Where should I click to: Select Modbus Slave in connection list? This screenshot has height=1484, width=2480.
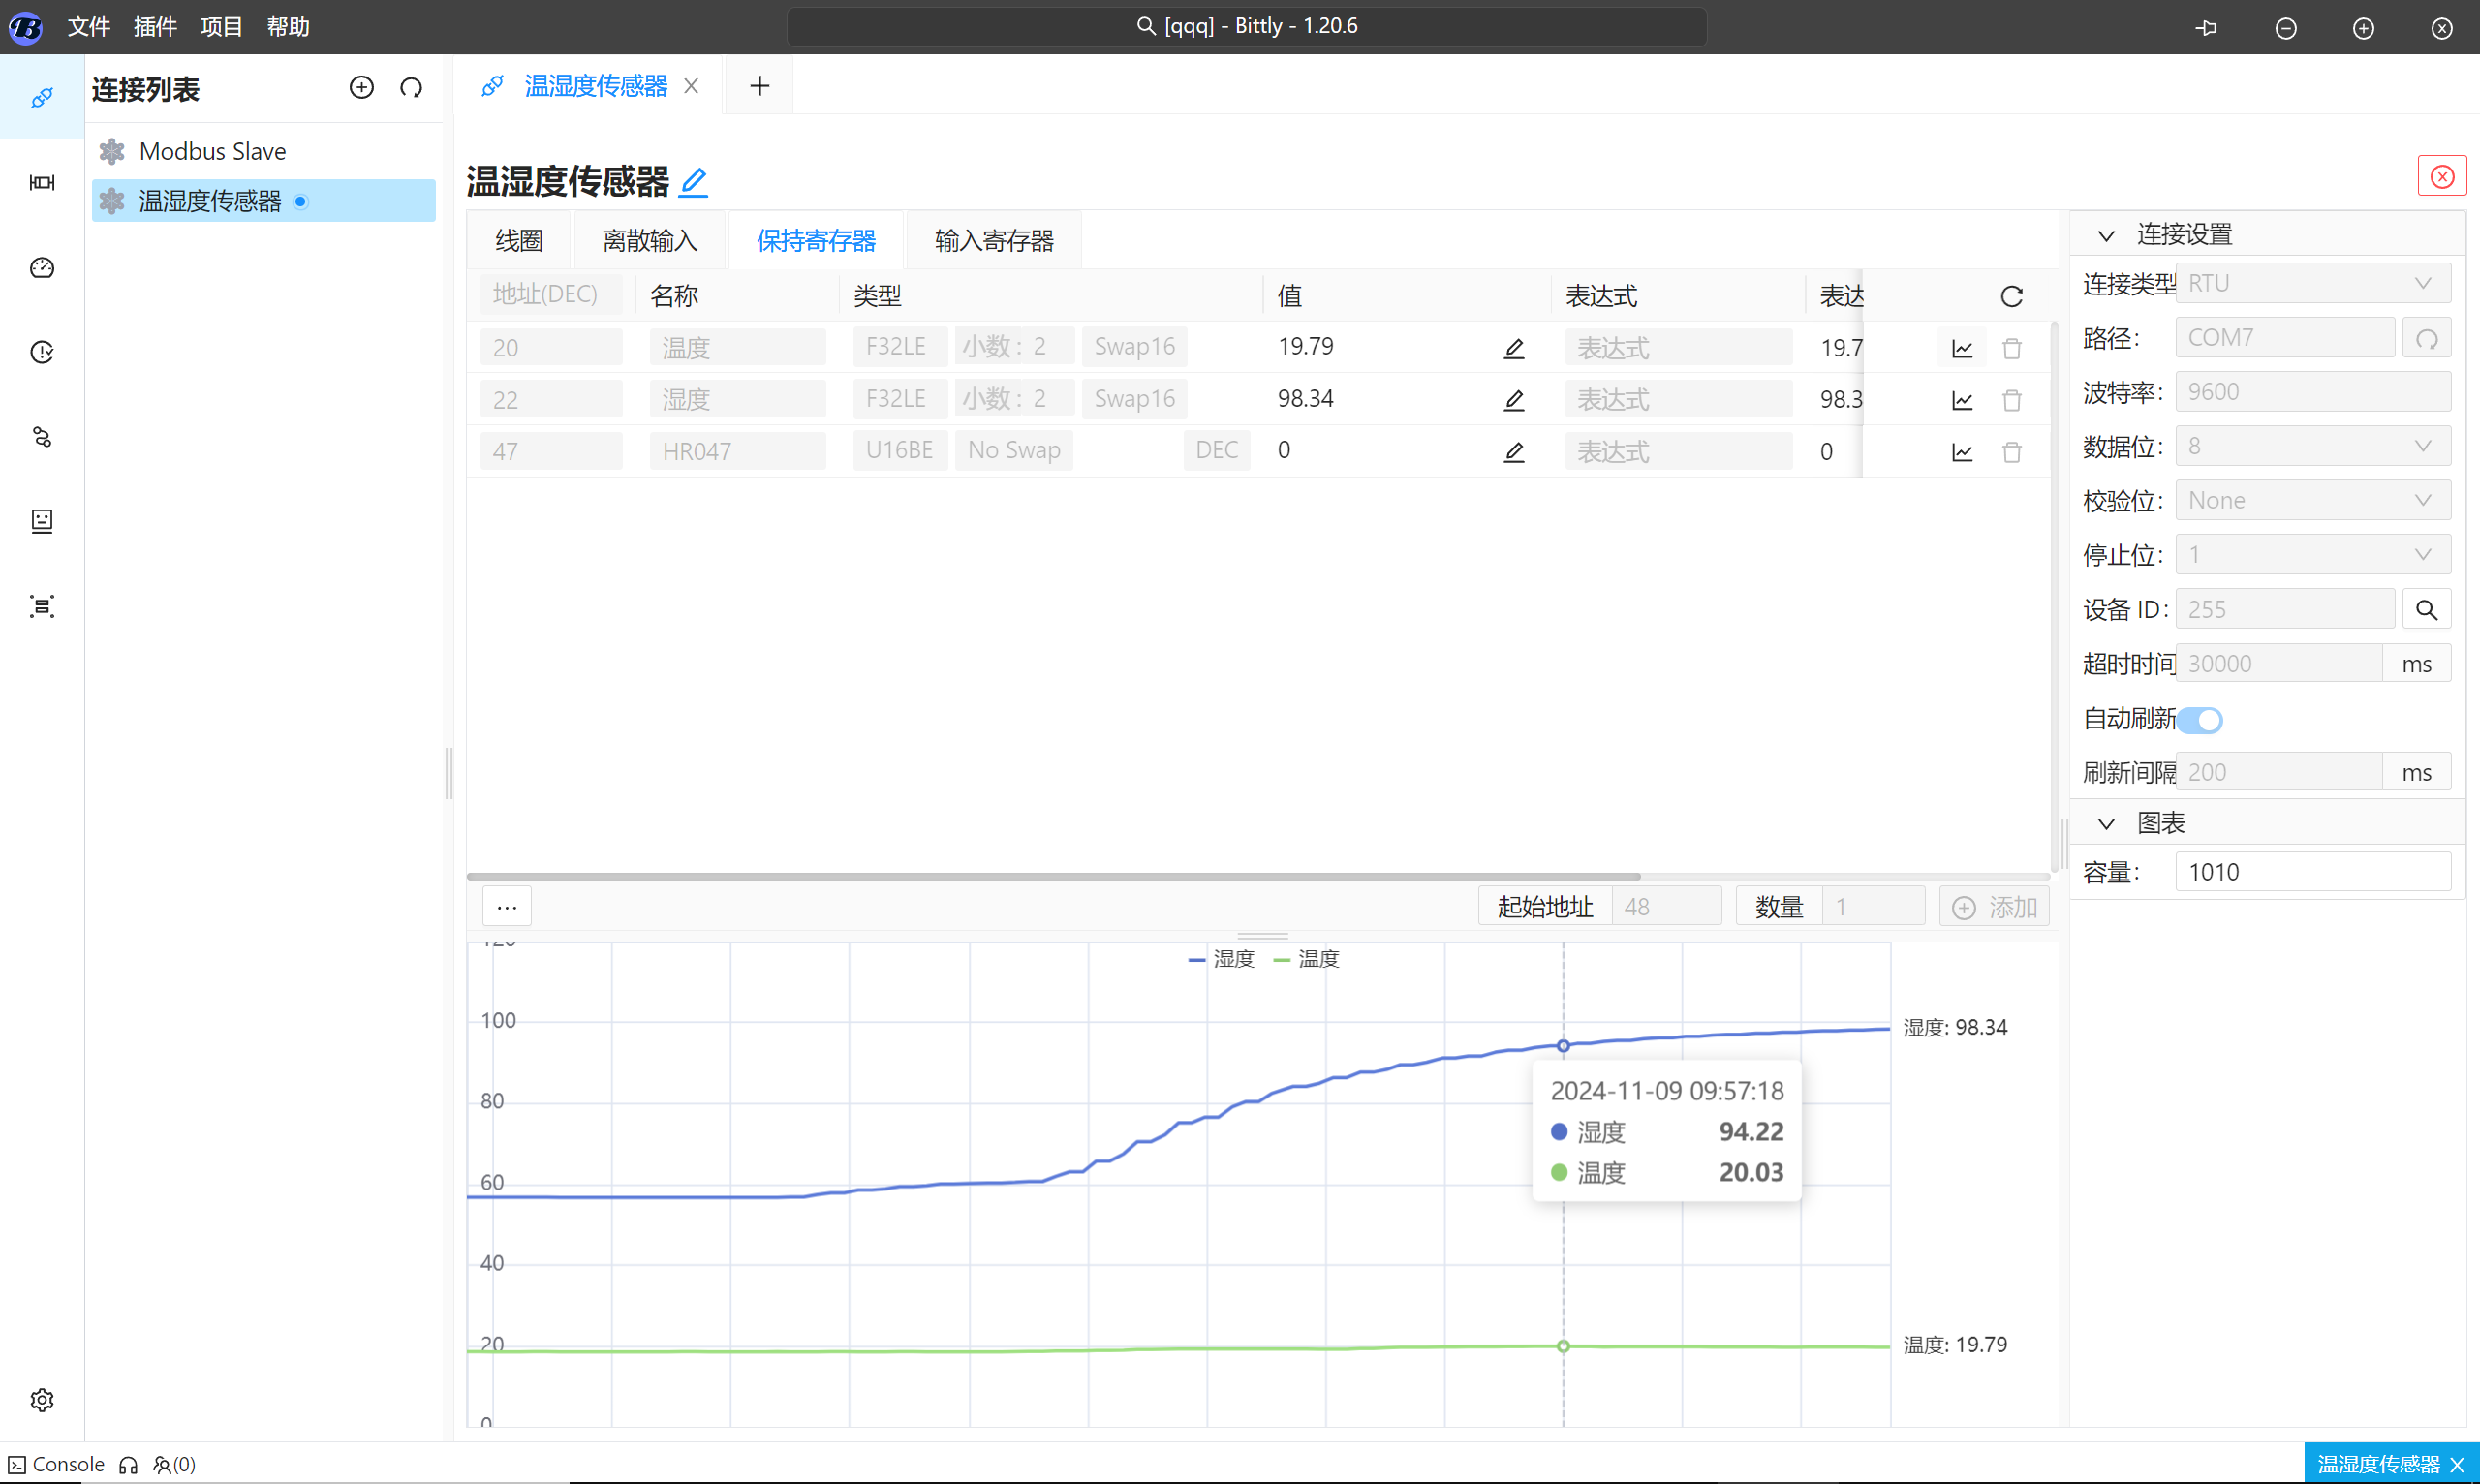264,152
